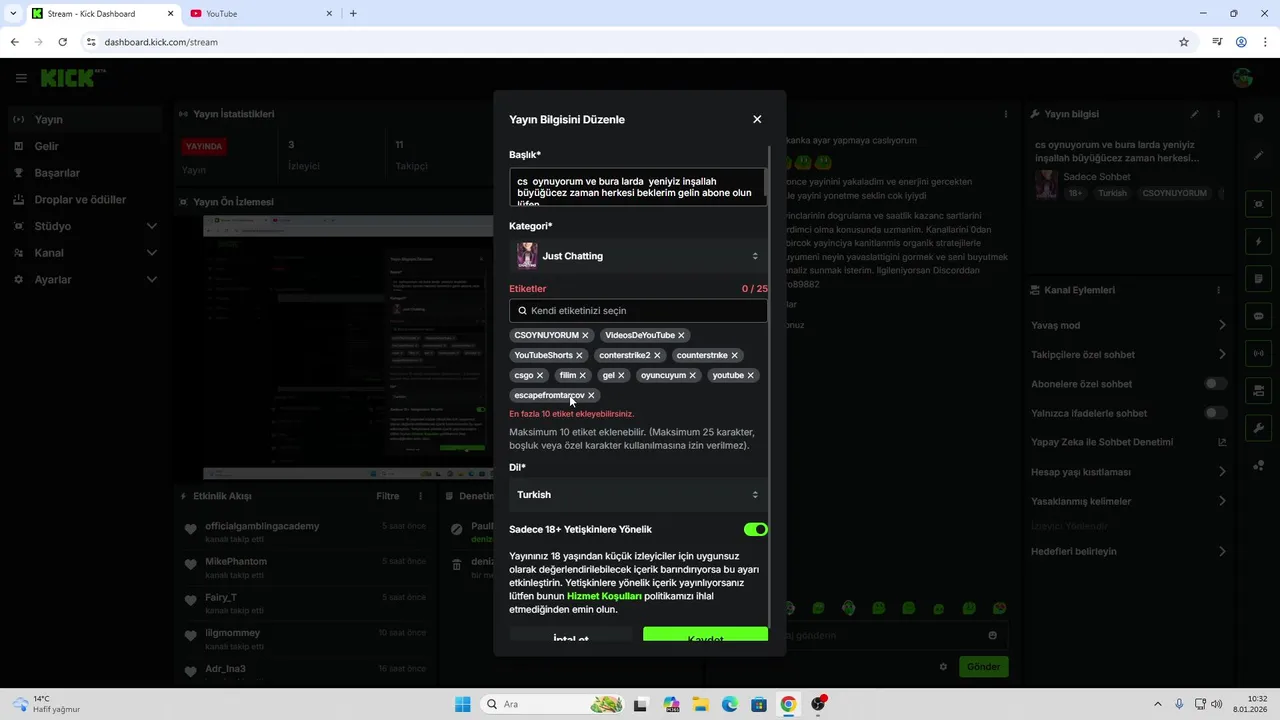Open the emoji picker in chat input

click(x=992, y=635)
